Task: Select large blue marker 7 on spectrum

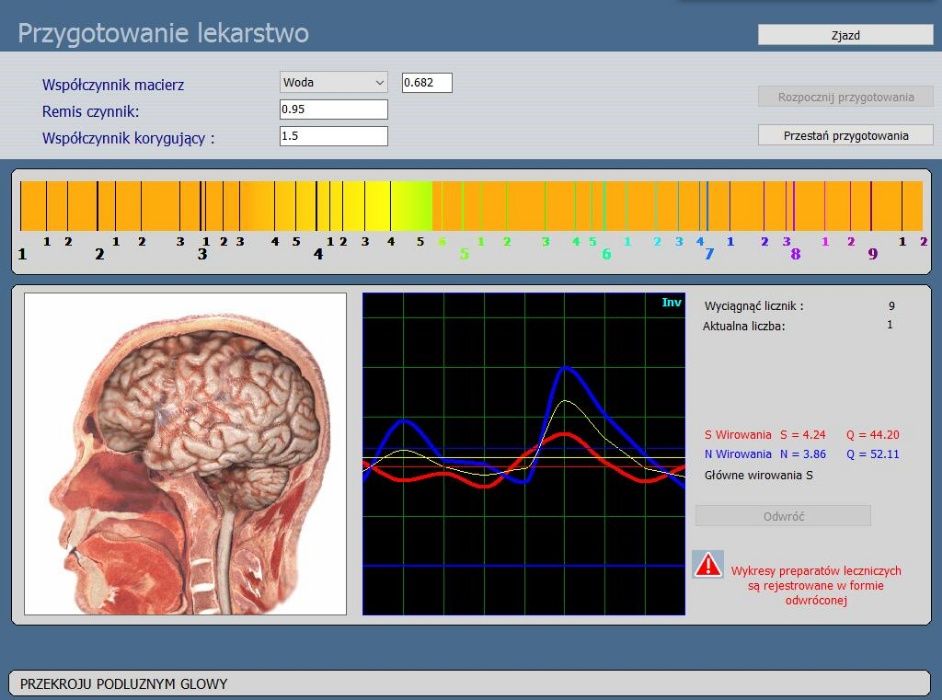Action: click(x=709, y=254)
